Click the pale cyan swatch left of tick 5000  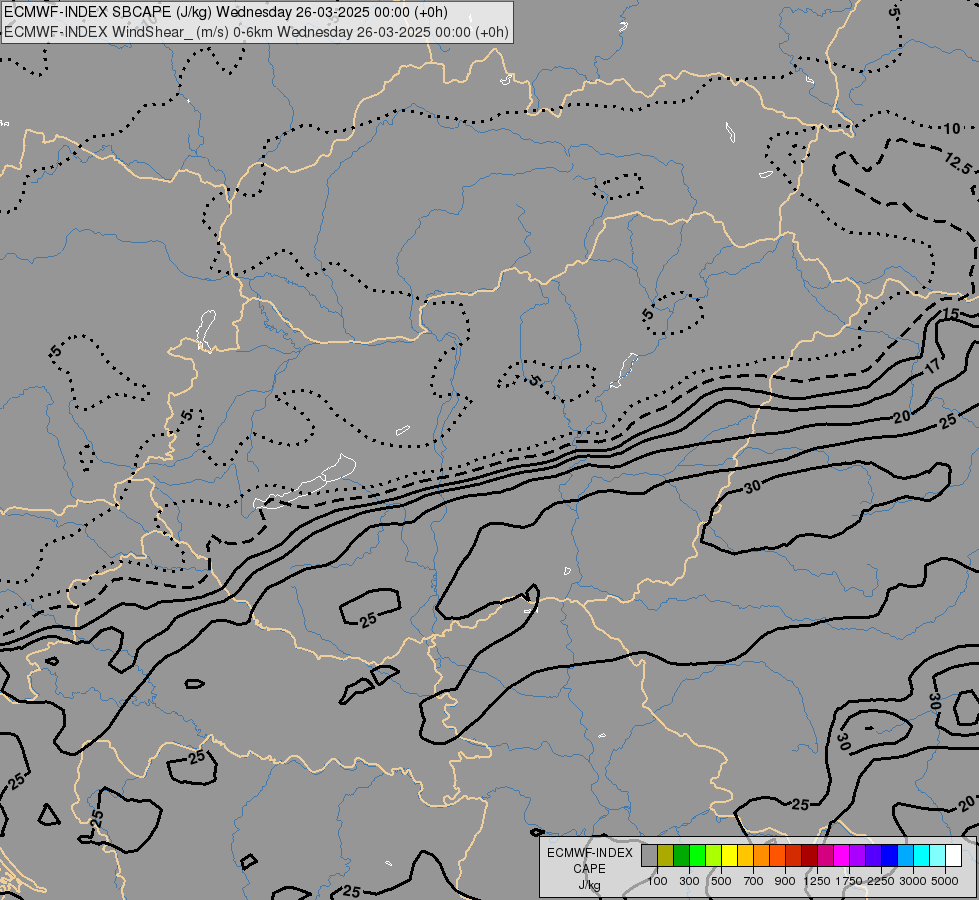pyautogui.click(x=938, y=855)
